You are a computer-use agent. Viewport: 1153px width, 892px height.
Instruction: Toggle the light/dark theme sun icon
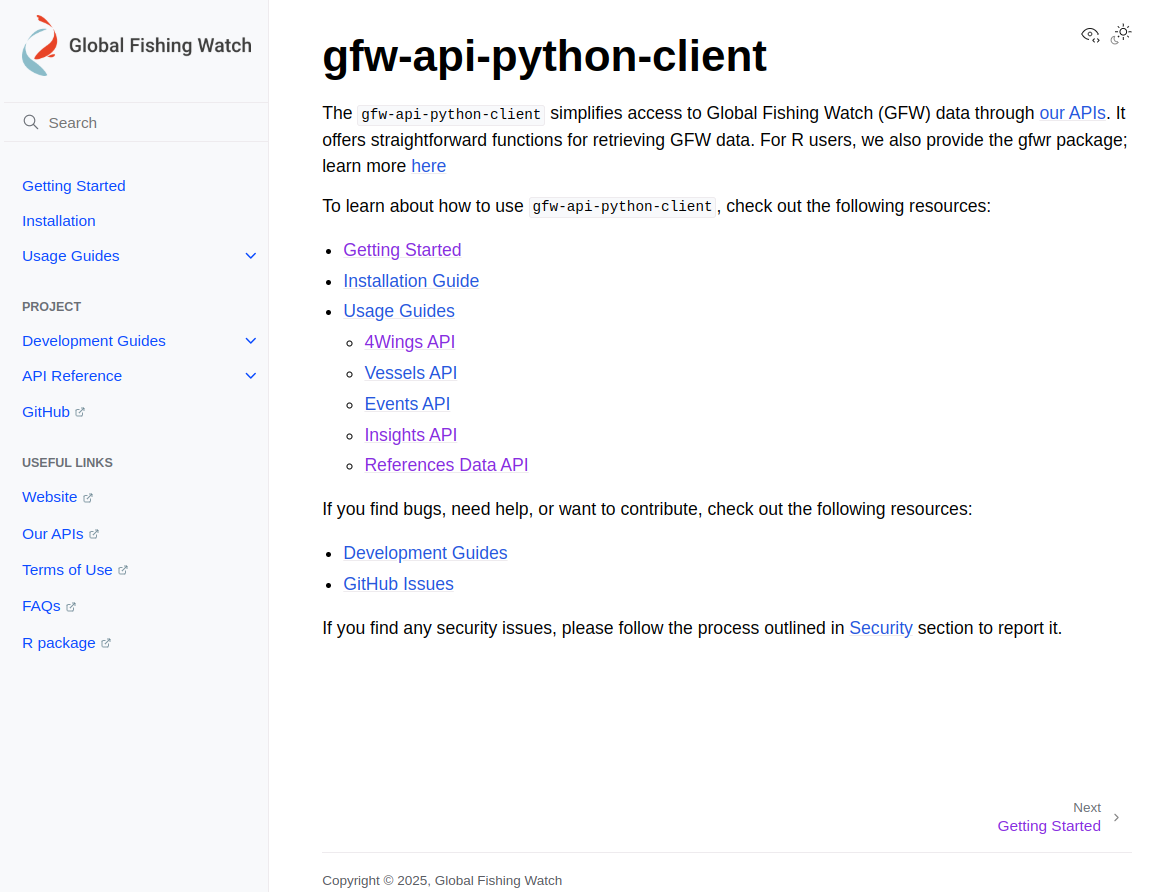point(1121,34)
